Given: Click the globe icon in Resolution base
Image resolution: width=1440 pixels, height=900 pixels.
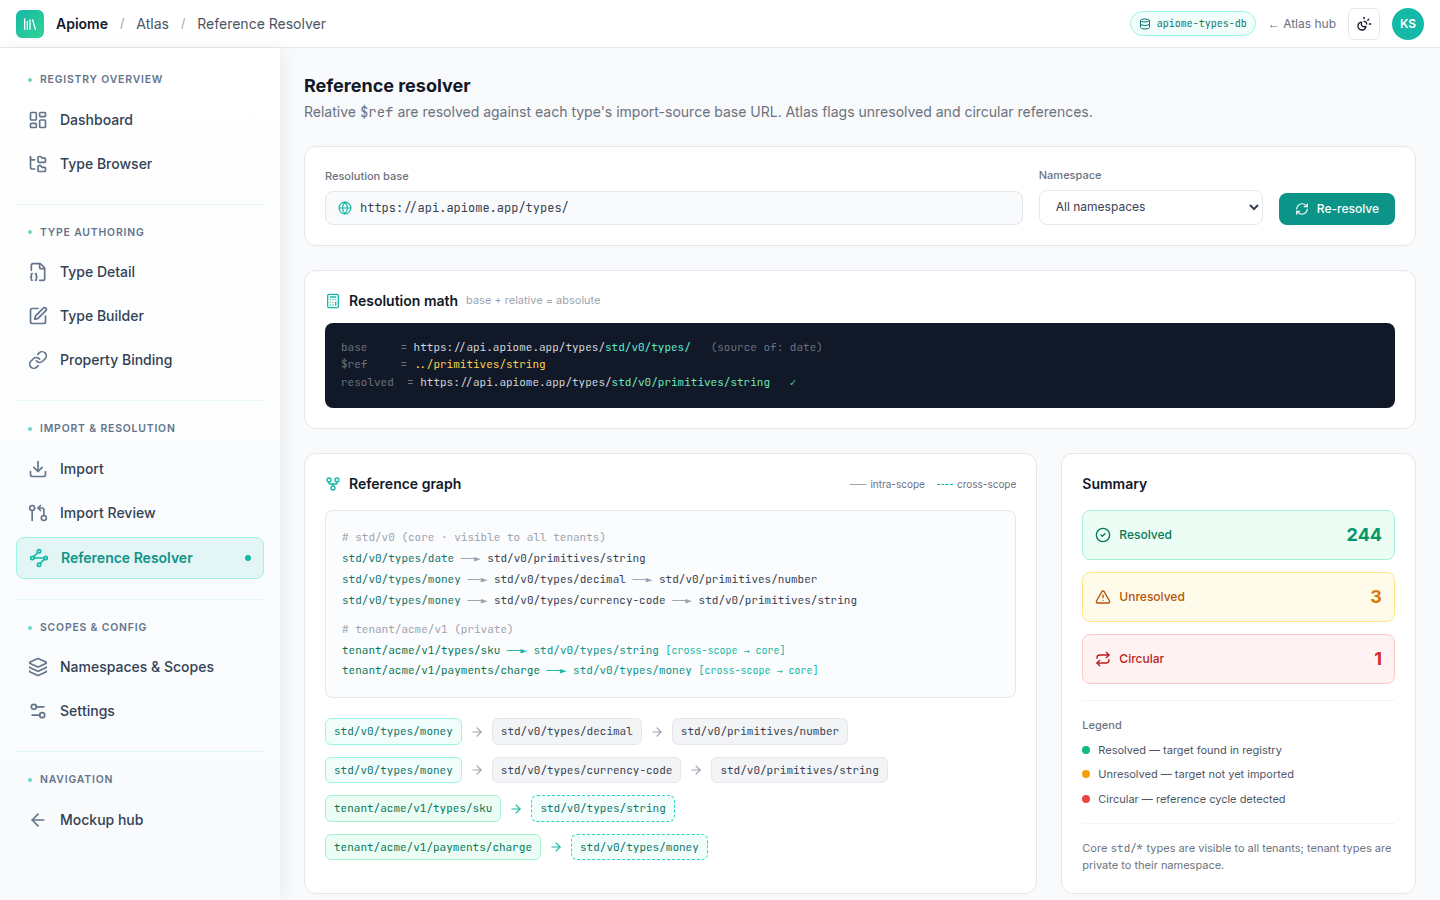Looking at the screenshot, I should (x=345, y=208).
